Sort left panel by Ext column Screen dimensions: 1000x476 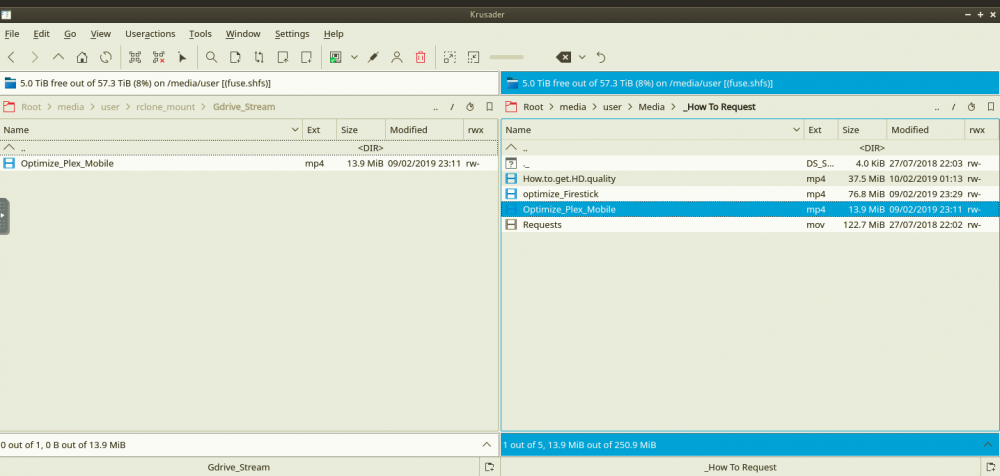pyautogui.click(x=320, y=130)
